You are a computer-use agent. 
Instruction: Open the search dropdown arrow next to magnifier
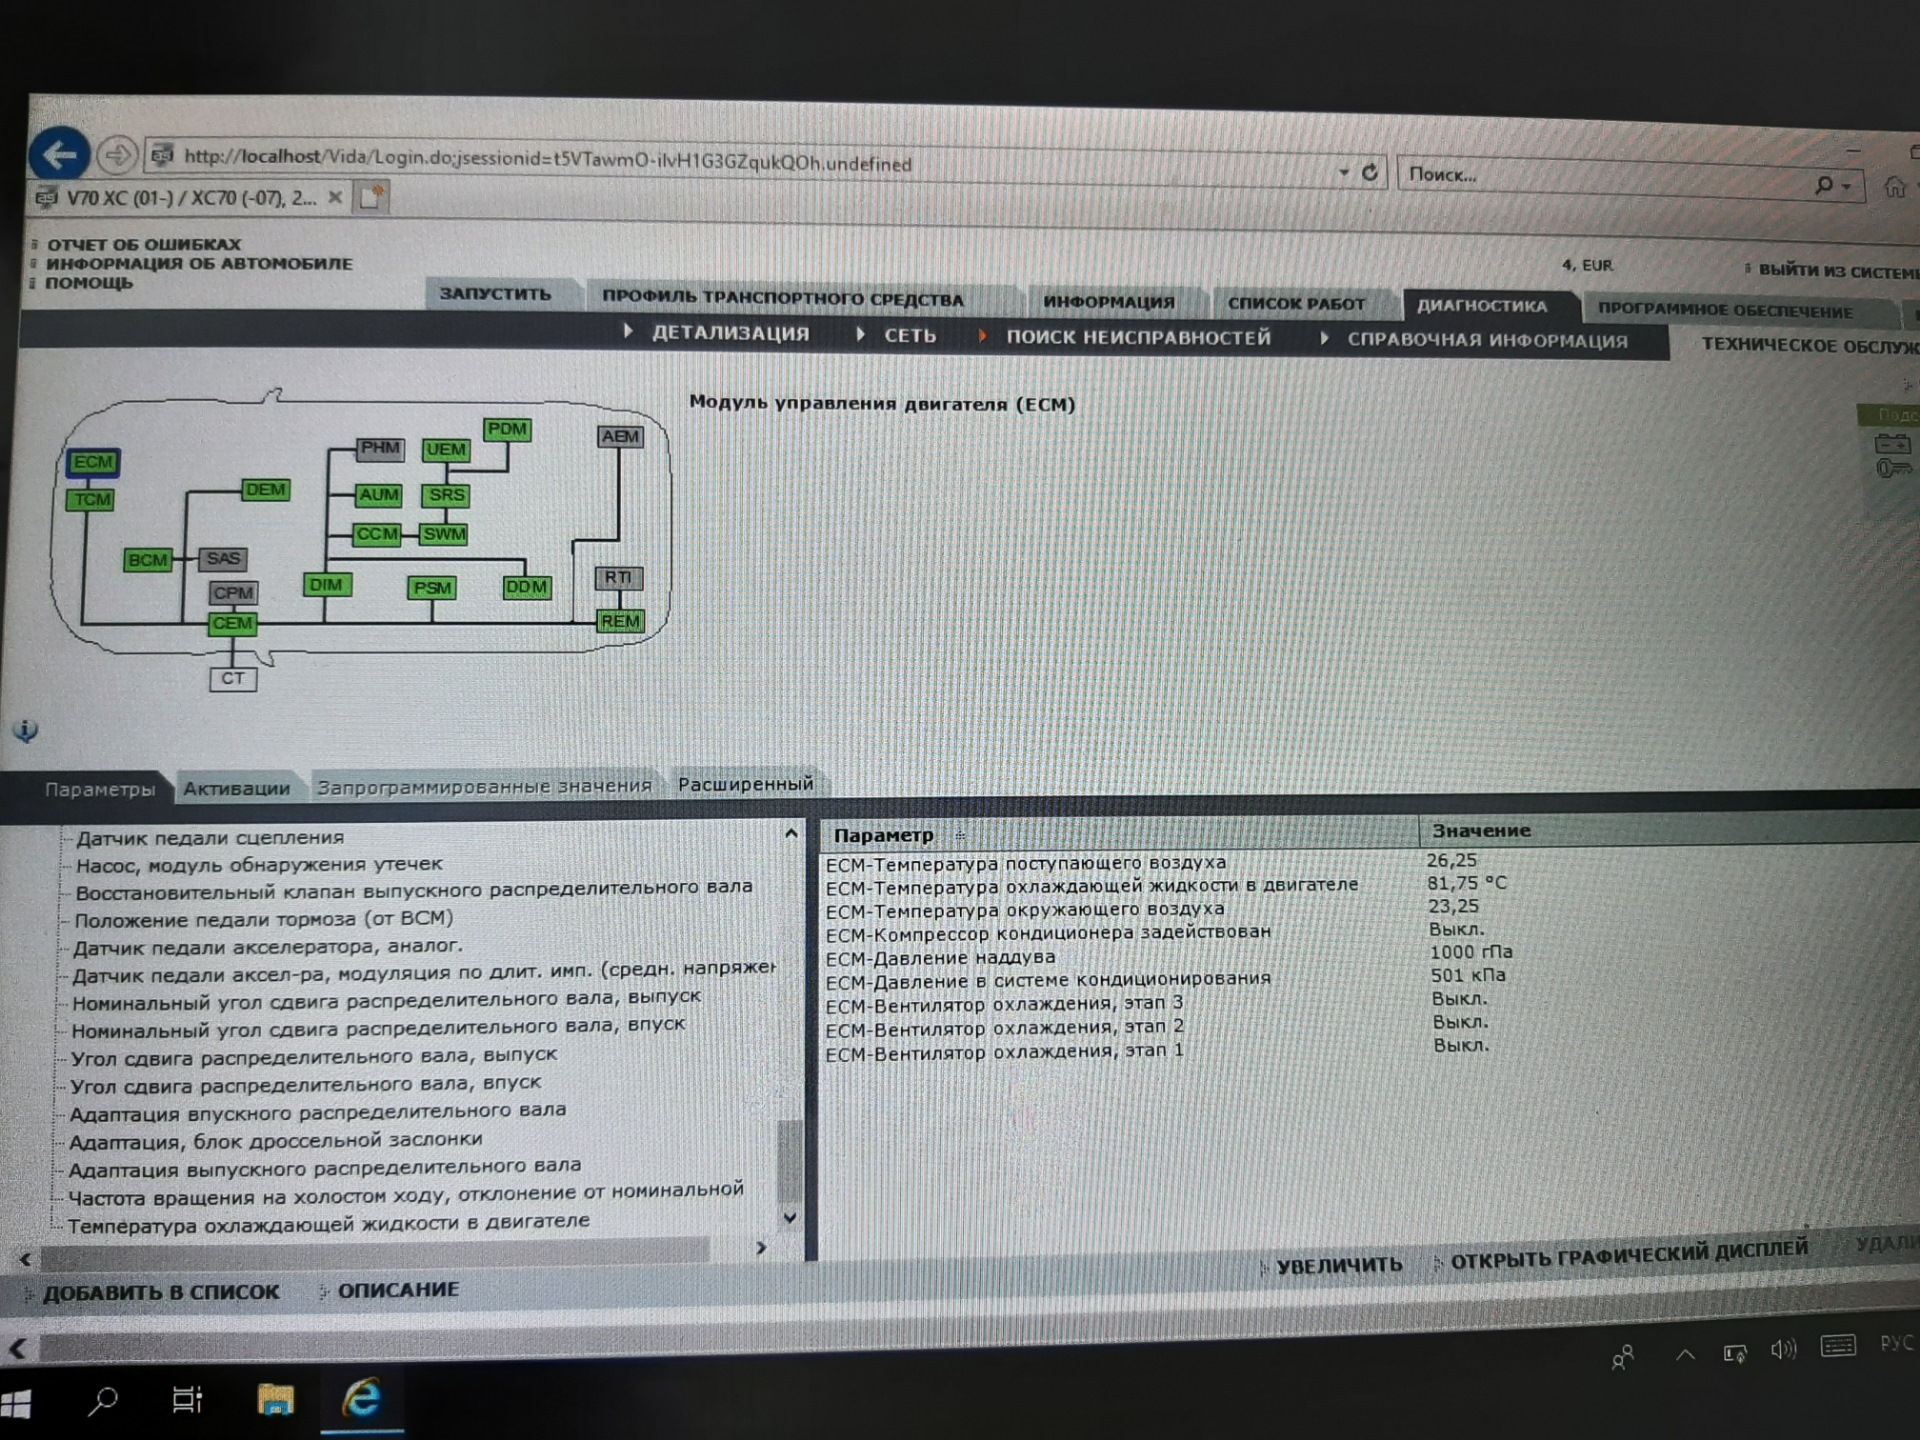1846,186
